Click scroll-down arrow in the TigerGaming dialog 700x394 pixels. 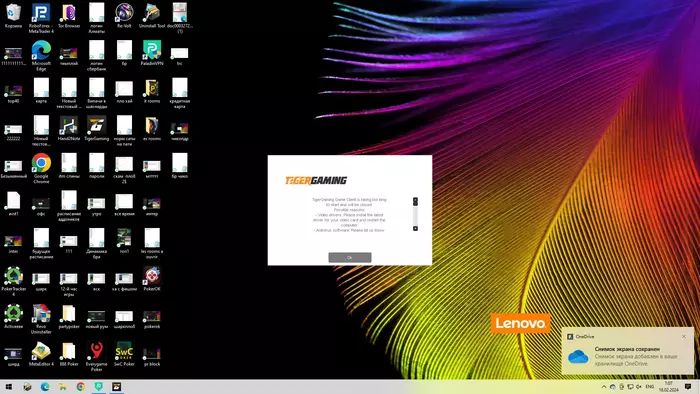[415, 228]
